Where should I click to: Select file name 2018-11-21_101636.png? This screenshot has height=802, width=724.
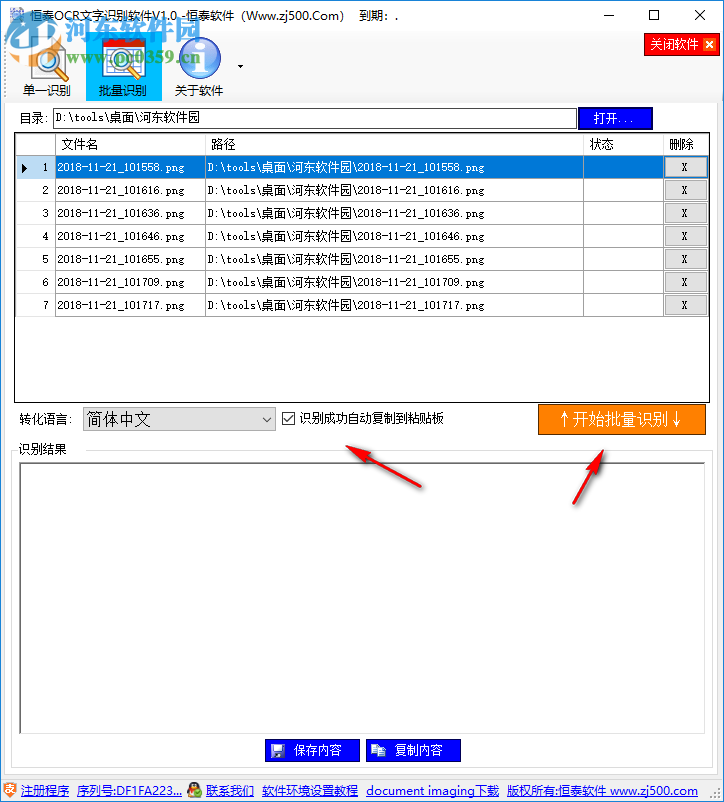tap(130, 213)
